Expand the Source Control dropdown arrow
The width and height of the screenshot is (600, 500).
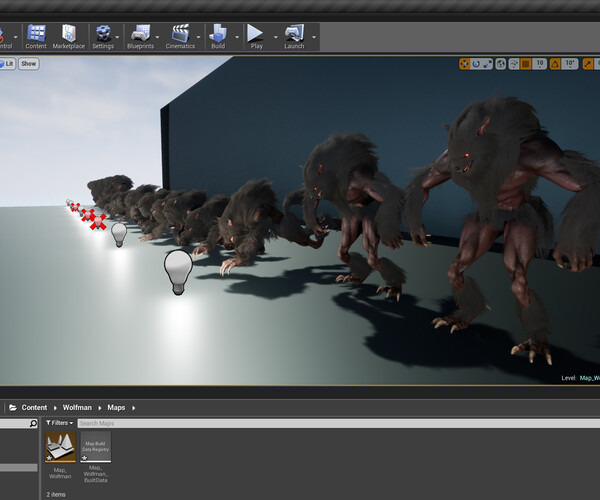point(16,37)
